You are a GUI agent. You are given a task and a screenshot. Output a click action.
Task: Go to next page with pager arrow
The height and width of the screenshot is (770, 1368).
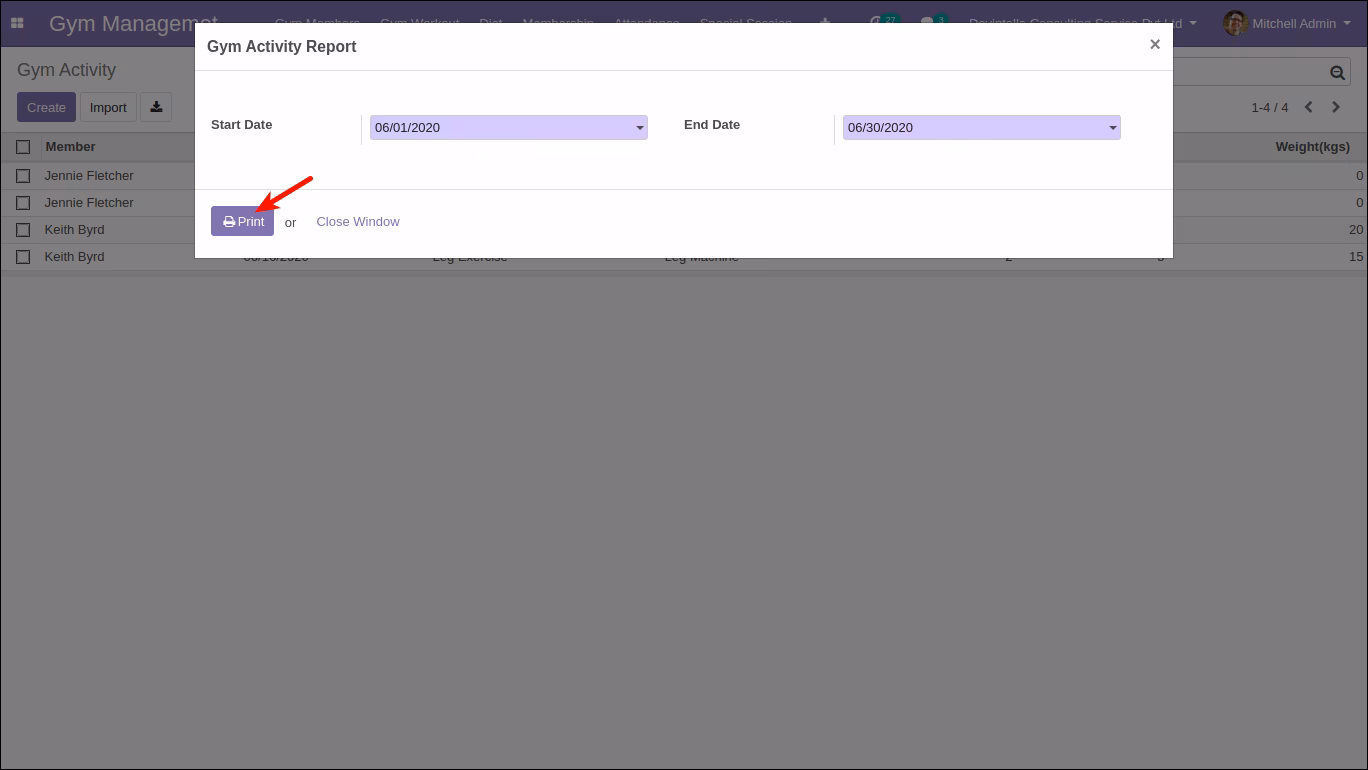pyautogui.click(x=1336, y=107)
